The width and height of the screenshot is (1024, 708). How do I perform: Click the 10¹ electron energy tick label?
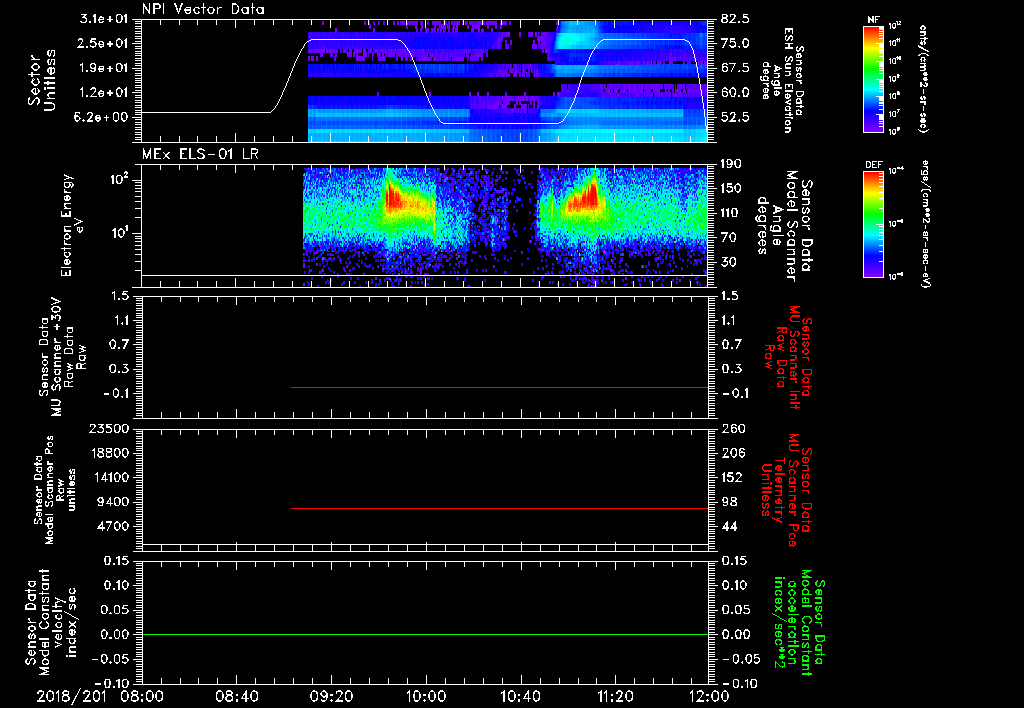[118, 233]
